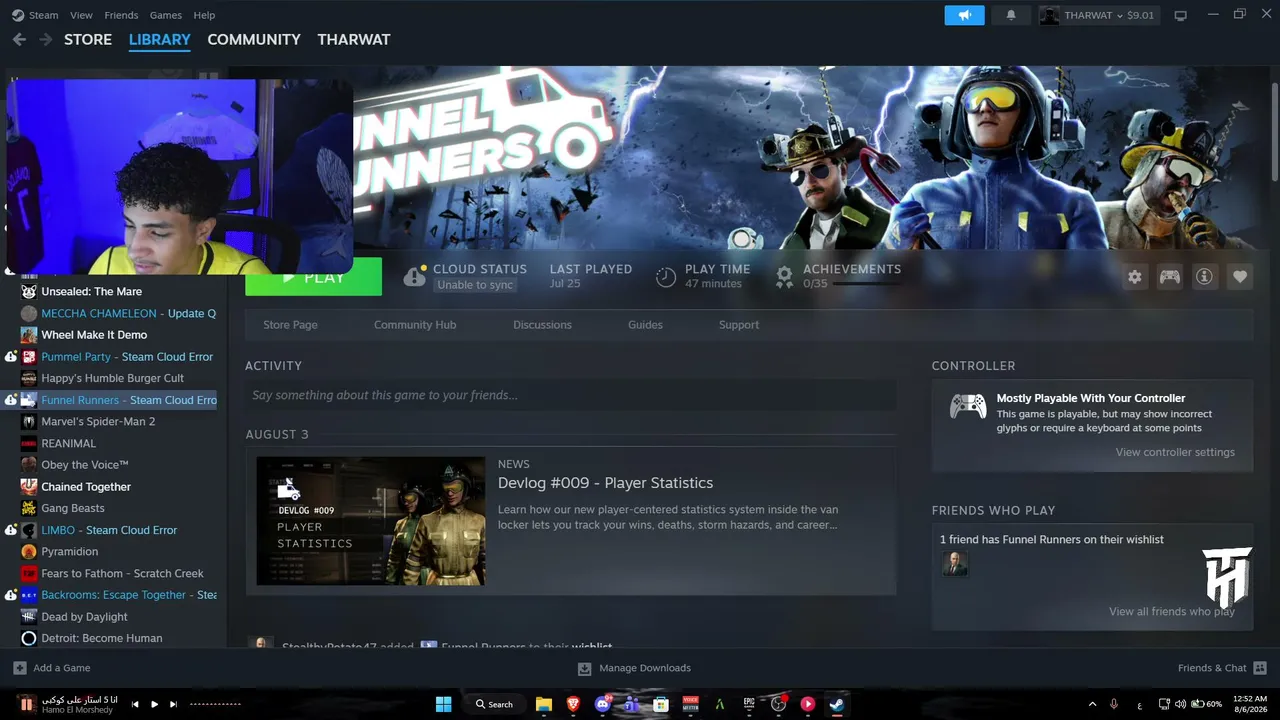The image size is (1280, 720).
Task: Go to the COMMUNITY tab
Action: coord(254,39)
